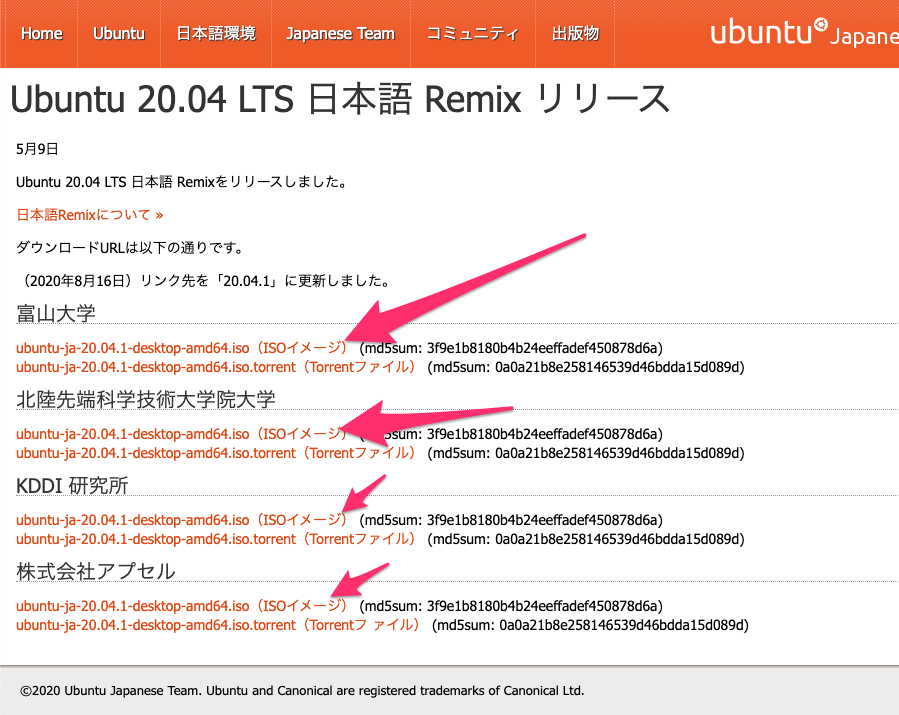Click the torrent md5sum text under 富山大学
This screenshot has width=899, height=715.
(586, 367)
